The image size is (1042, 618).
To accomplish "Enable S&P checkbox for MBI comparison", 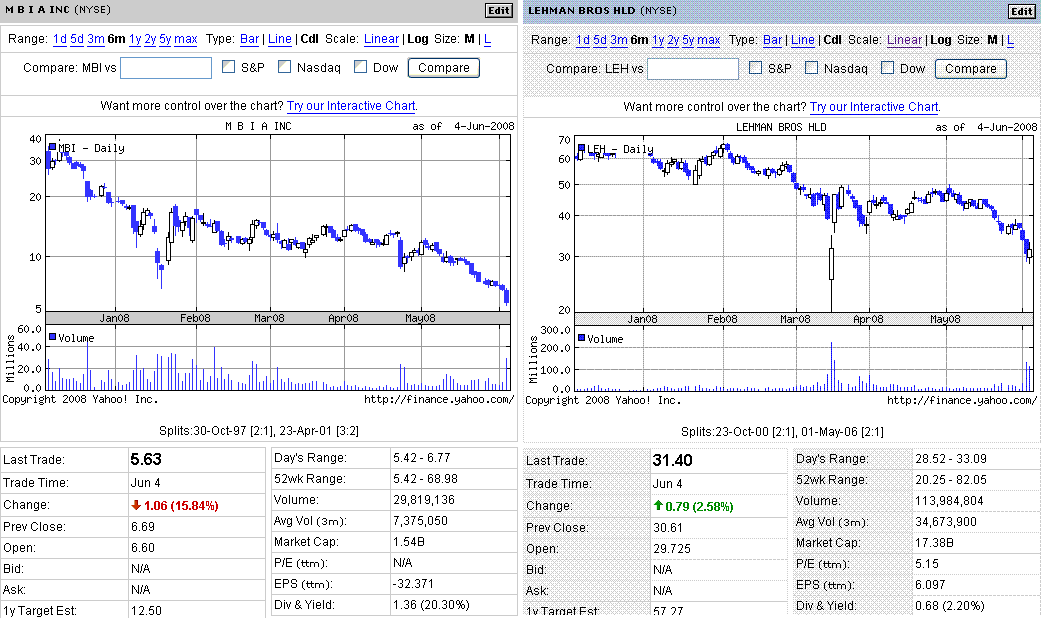I will coord(229,67).
